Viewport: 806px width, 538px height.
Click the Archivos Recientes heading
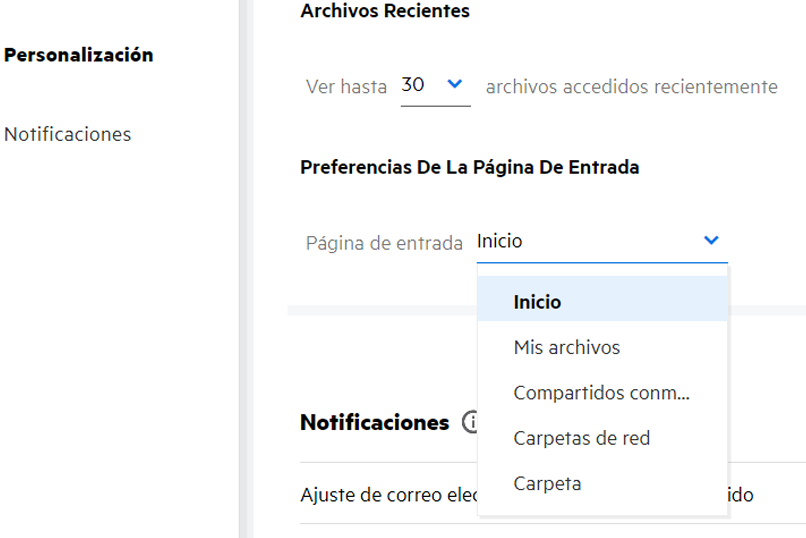[384, 12]
